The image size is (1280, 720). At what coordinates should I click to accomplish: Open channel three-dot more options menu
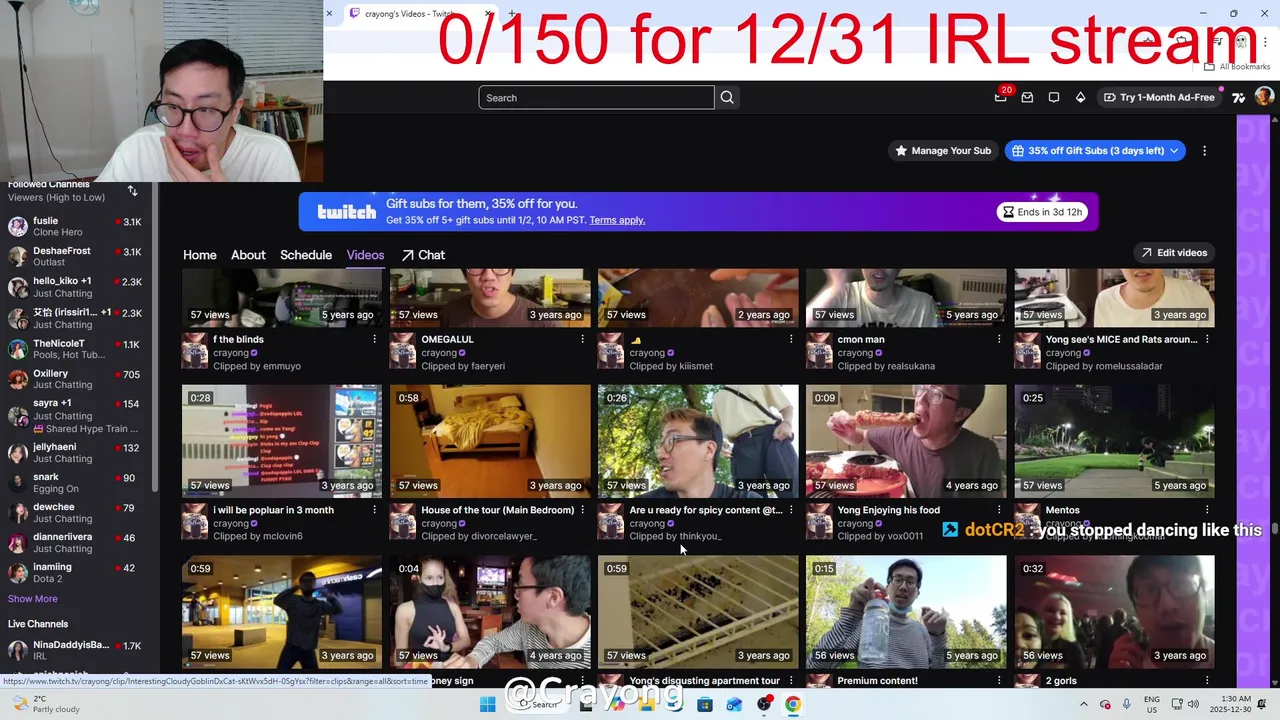(x=1204, y=151)
